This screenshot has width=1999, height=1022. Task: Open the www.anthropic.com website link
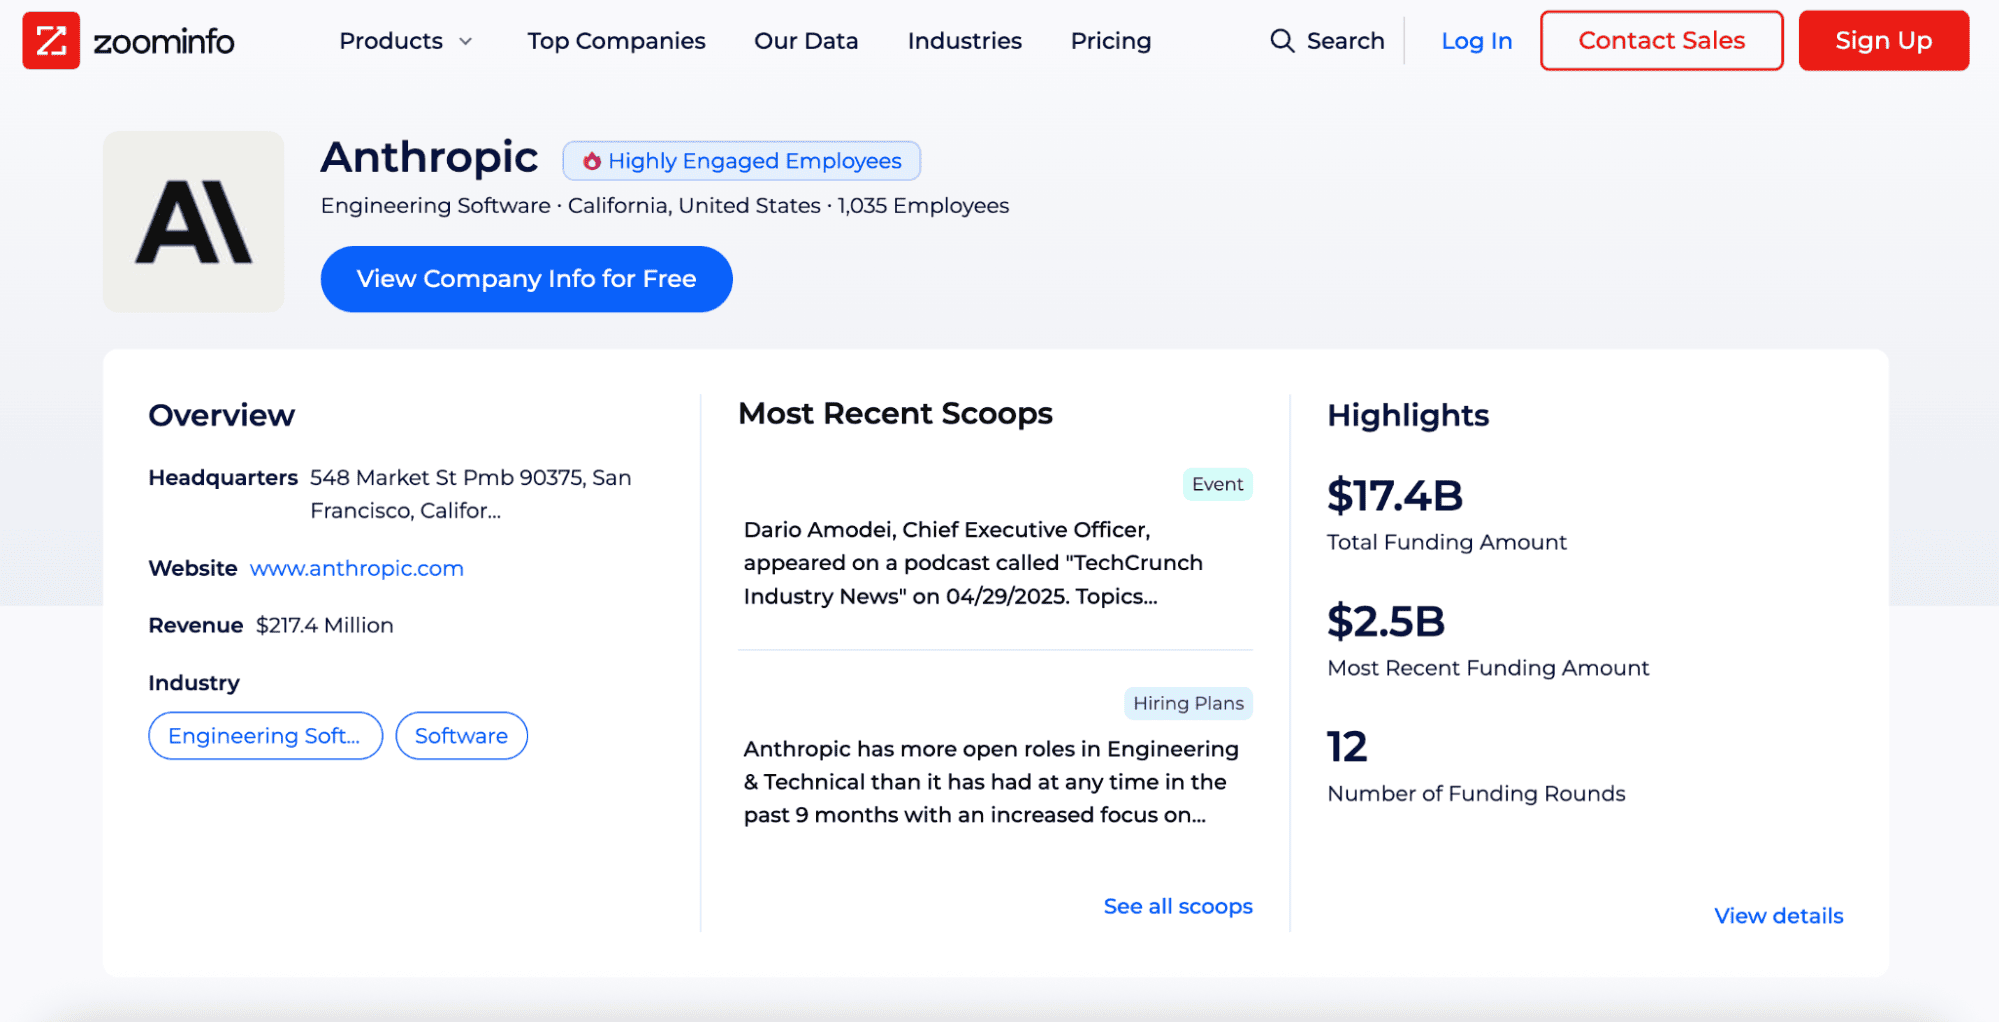click(x=357, y=568)
